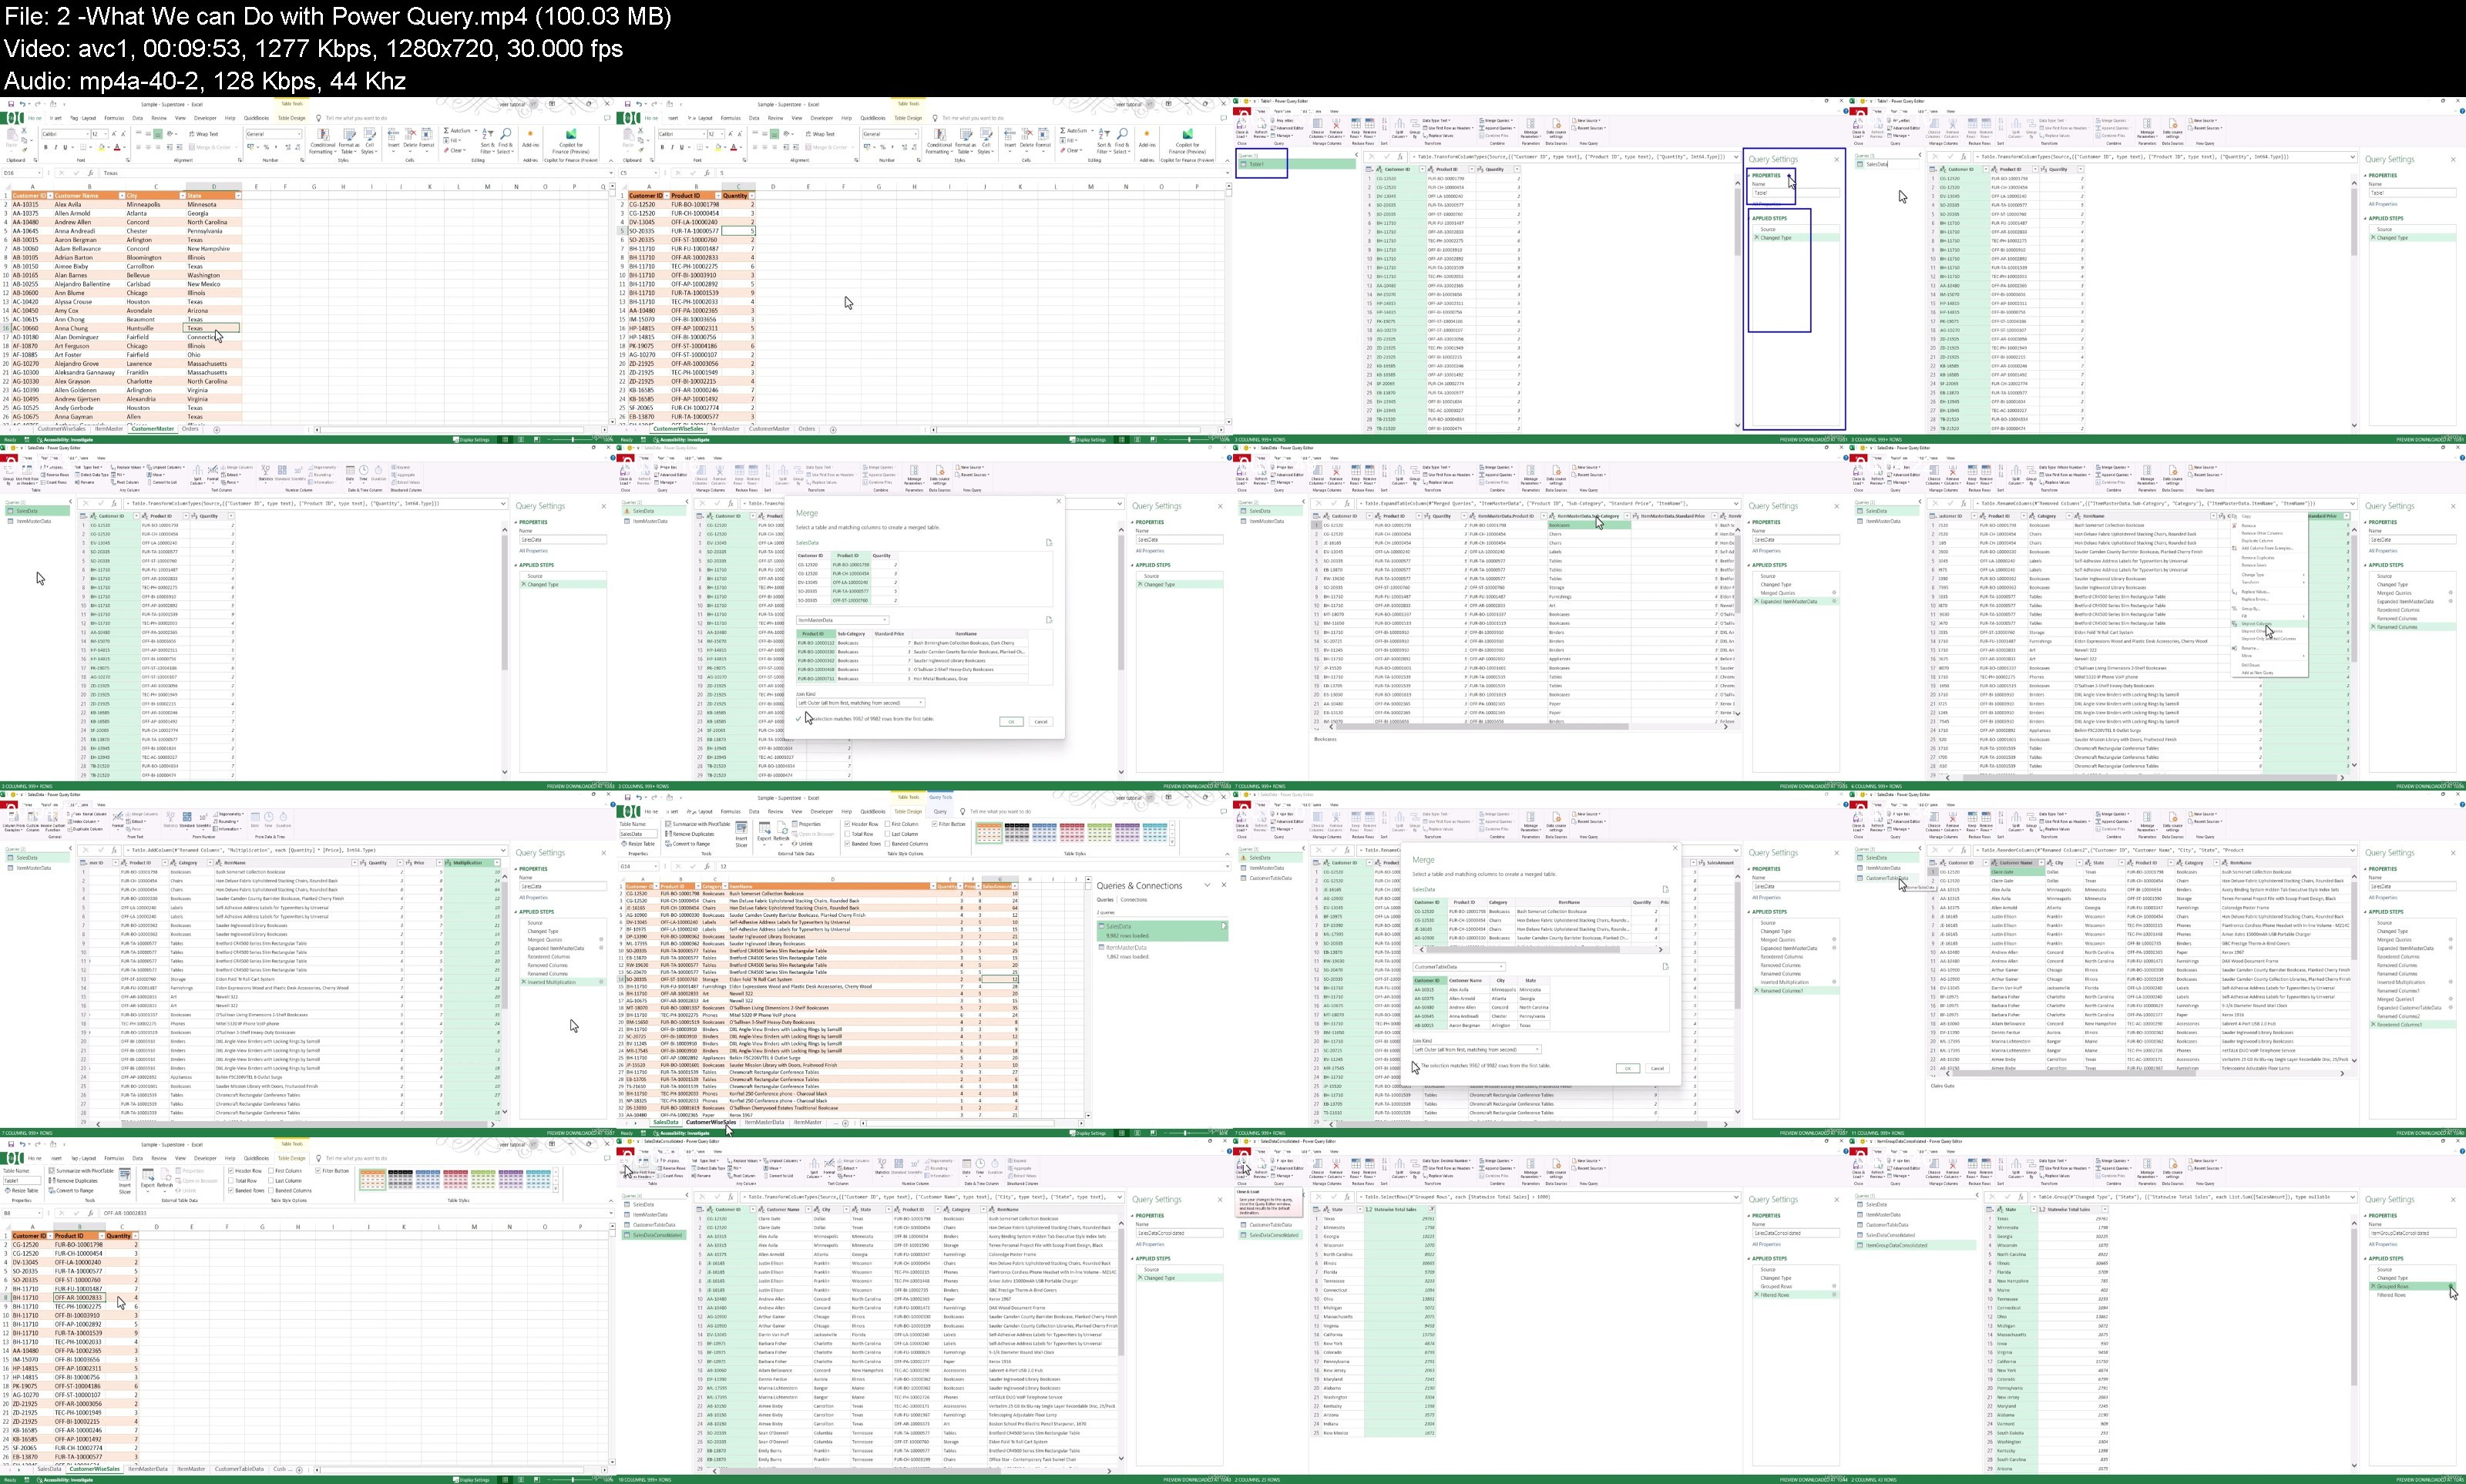
Task: Click Cell Styles in the CustomerMaster frame
Action: (x=370, y=142)
